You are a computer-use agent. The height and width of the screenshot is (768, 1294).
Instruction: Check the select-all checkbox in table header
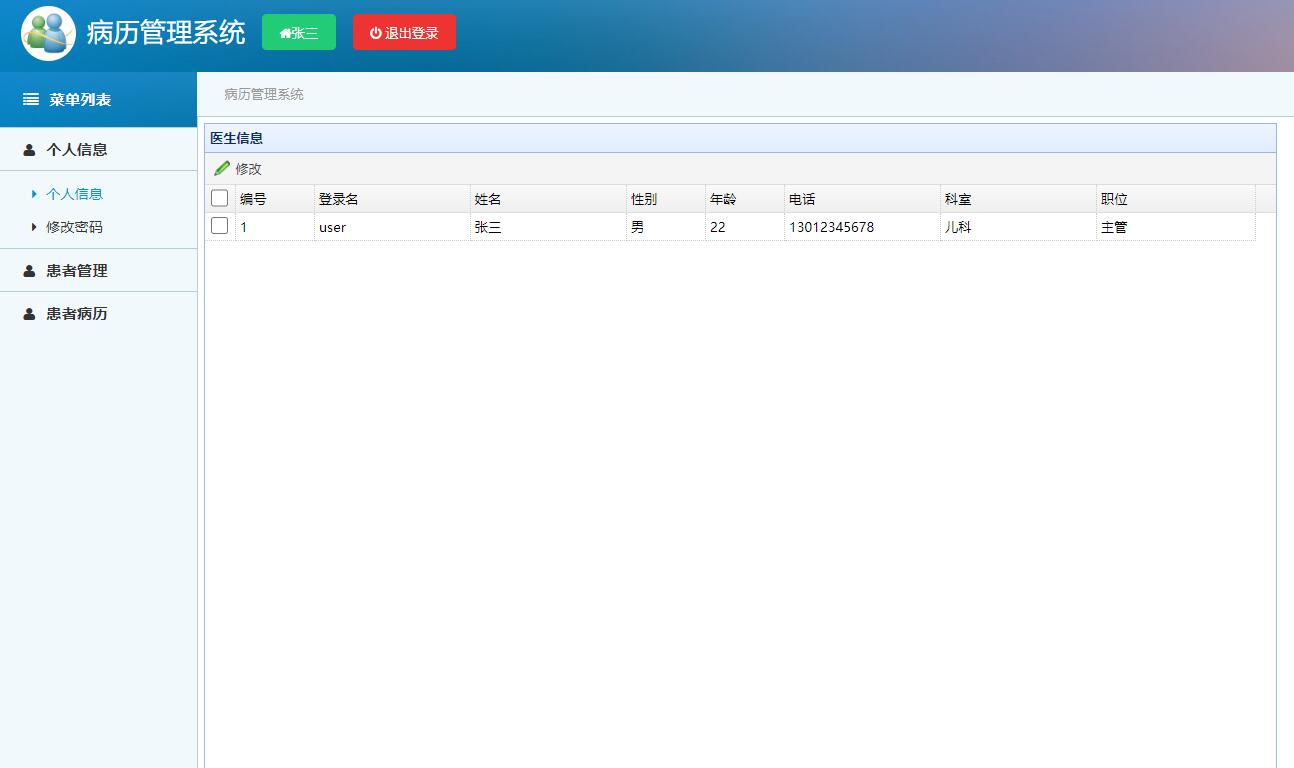219,198
